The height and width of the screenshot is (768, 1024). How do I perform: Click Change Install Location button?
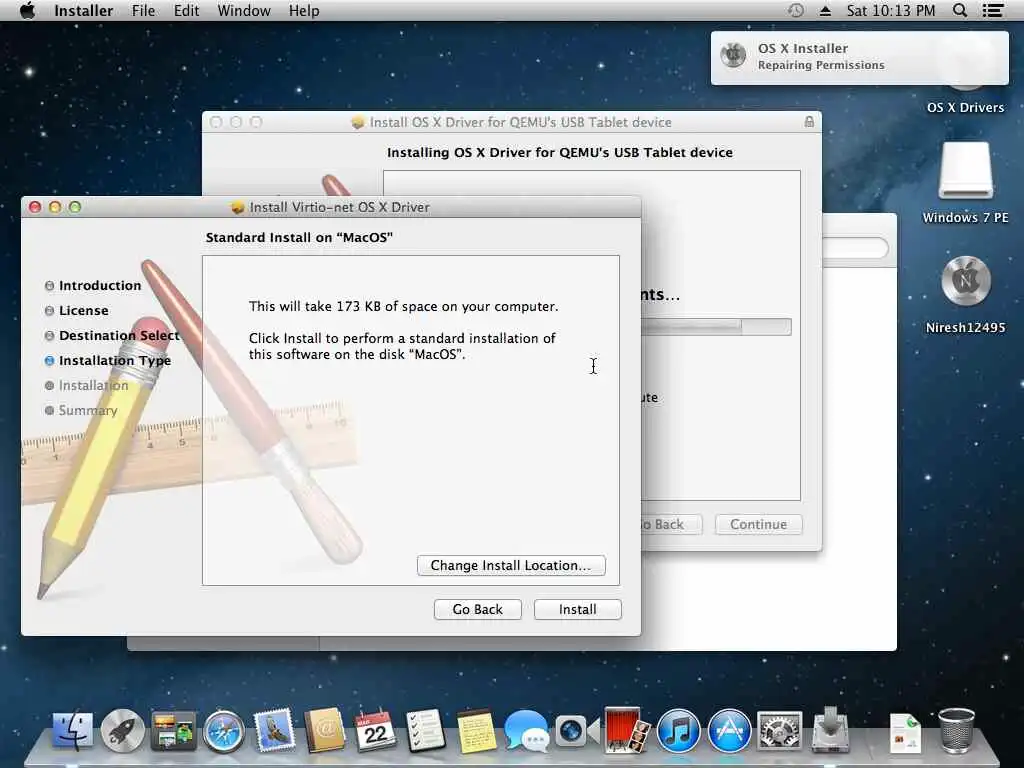(511, 566)
